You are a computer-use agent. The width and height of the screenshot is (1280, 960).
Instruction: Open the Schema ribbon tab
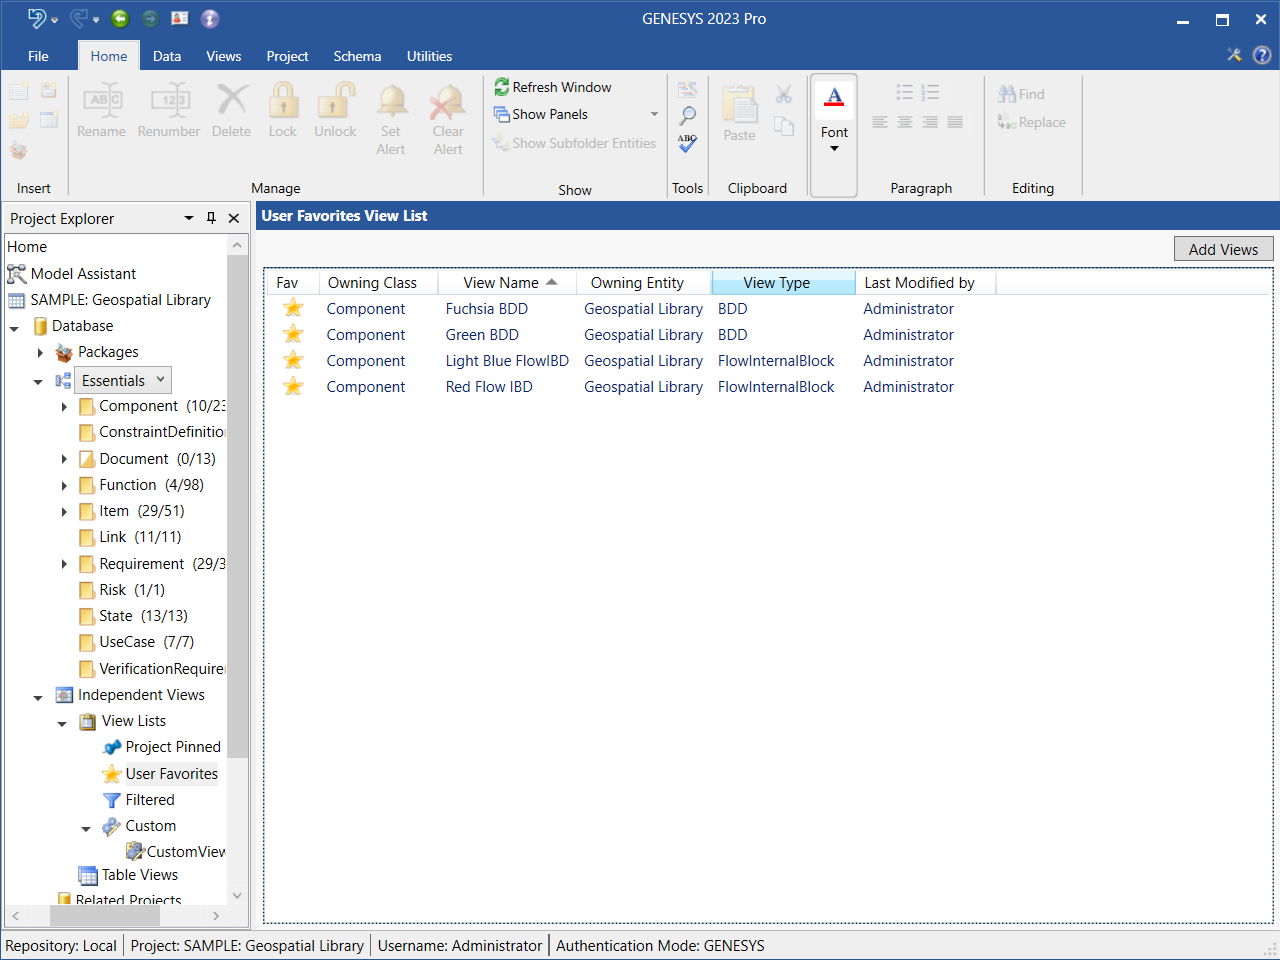(357, 56)
